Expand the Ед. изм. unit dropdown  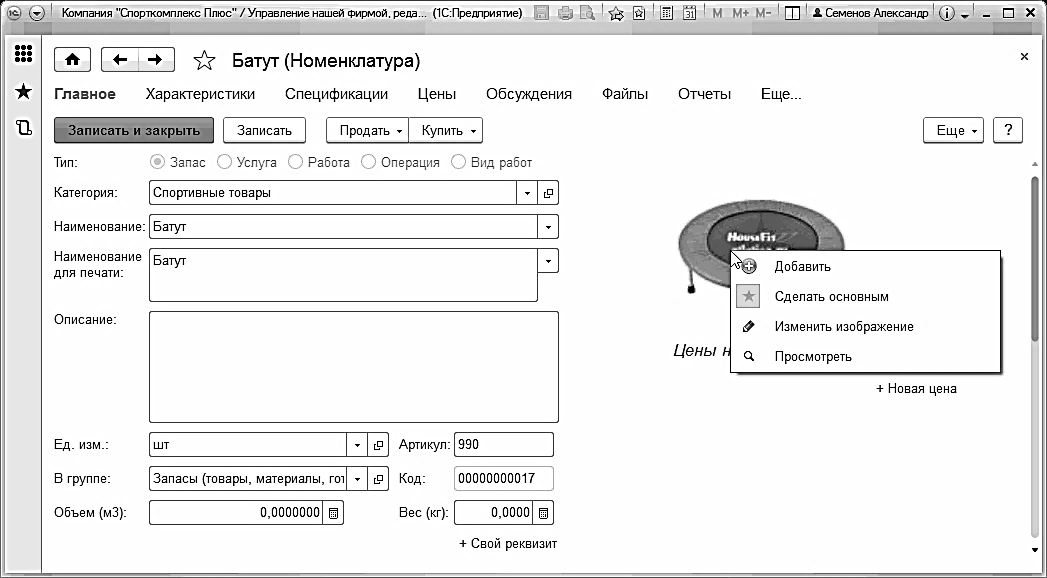pyautogui.click(x=358, y=446)
